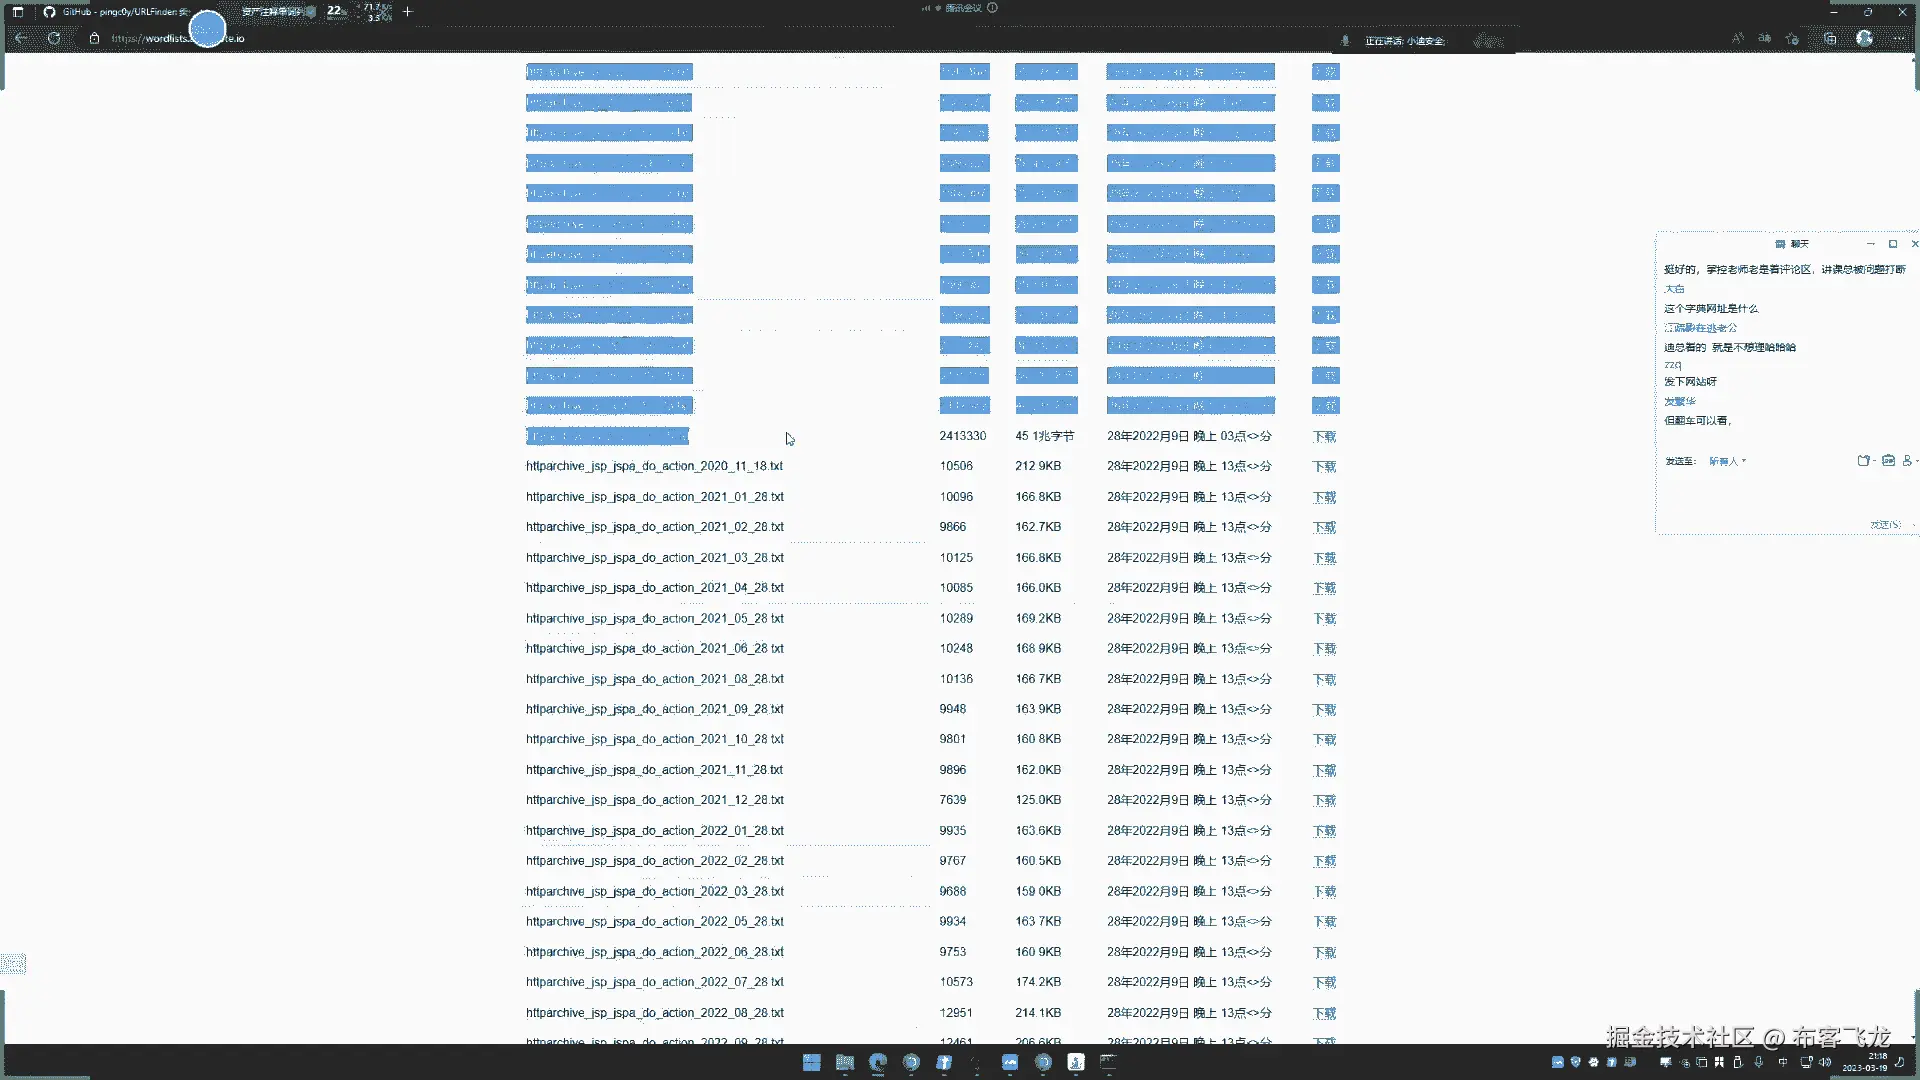Image resolution: width=1920 pixels, height=1080 pixels.
Task: Click file name httparchive_jsp_jspa_do_action_2021_05_28.txt
Action: coord(654,618)
